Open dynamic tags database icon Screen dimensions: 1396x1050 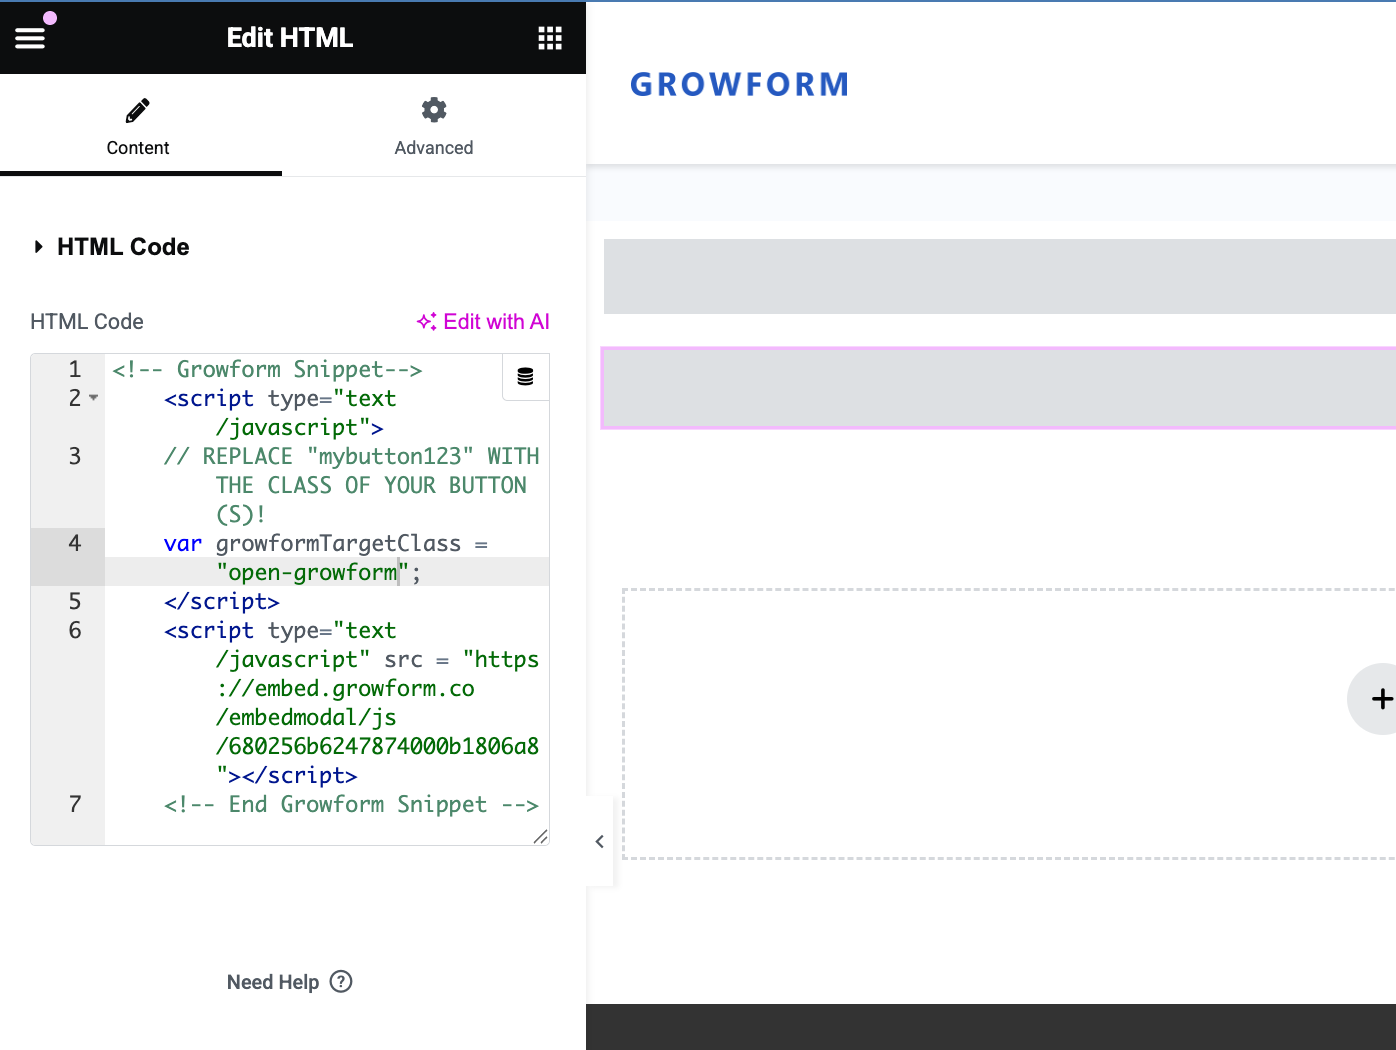(x=525, y=377)
